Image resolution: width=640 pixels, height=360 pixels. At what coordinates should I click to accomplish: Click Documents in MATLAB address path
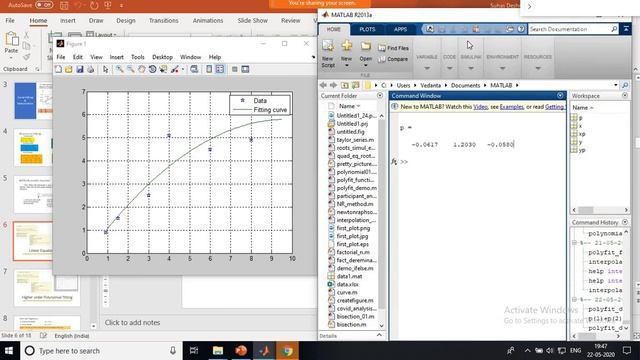click(x=465, y=85)
